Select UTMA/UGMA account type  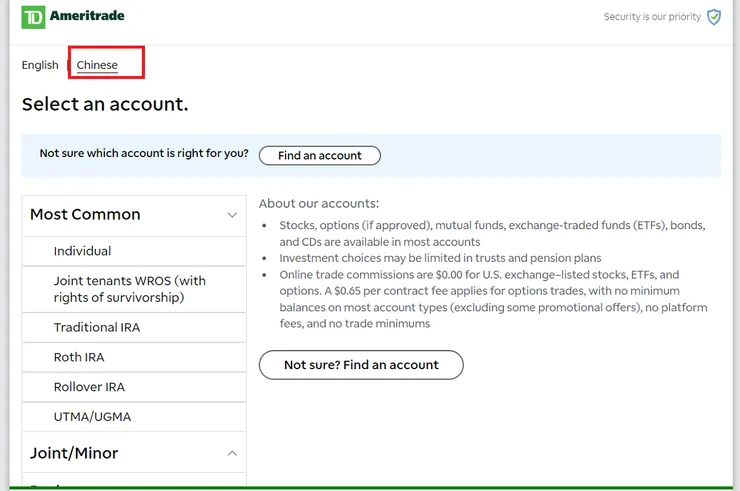92,417
